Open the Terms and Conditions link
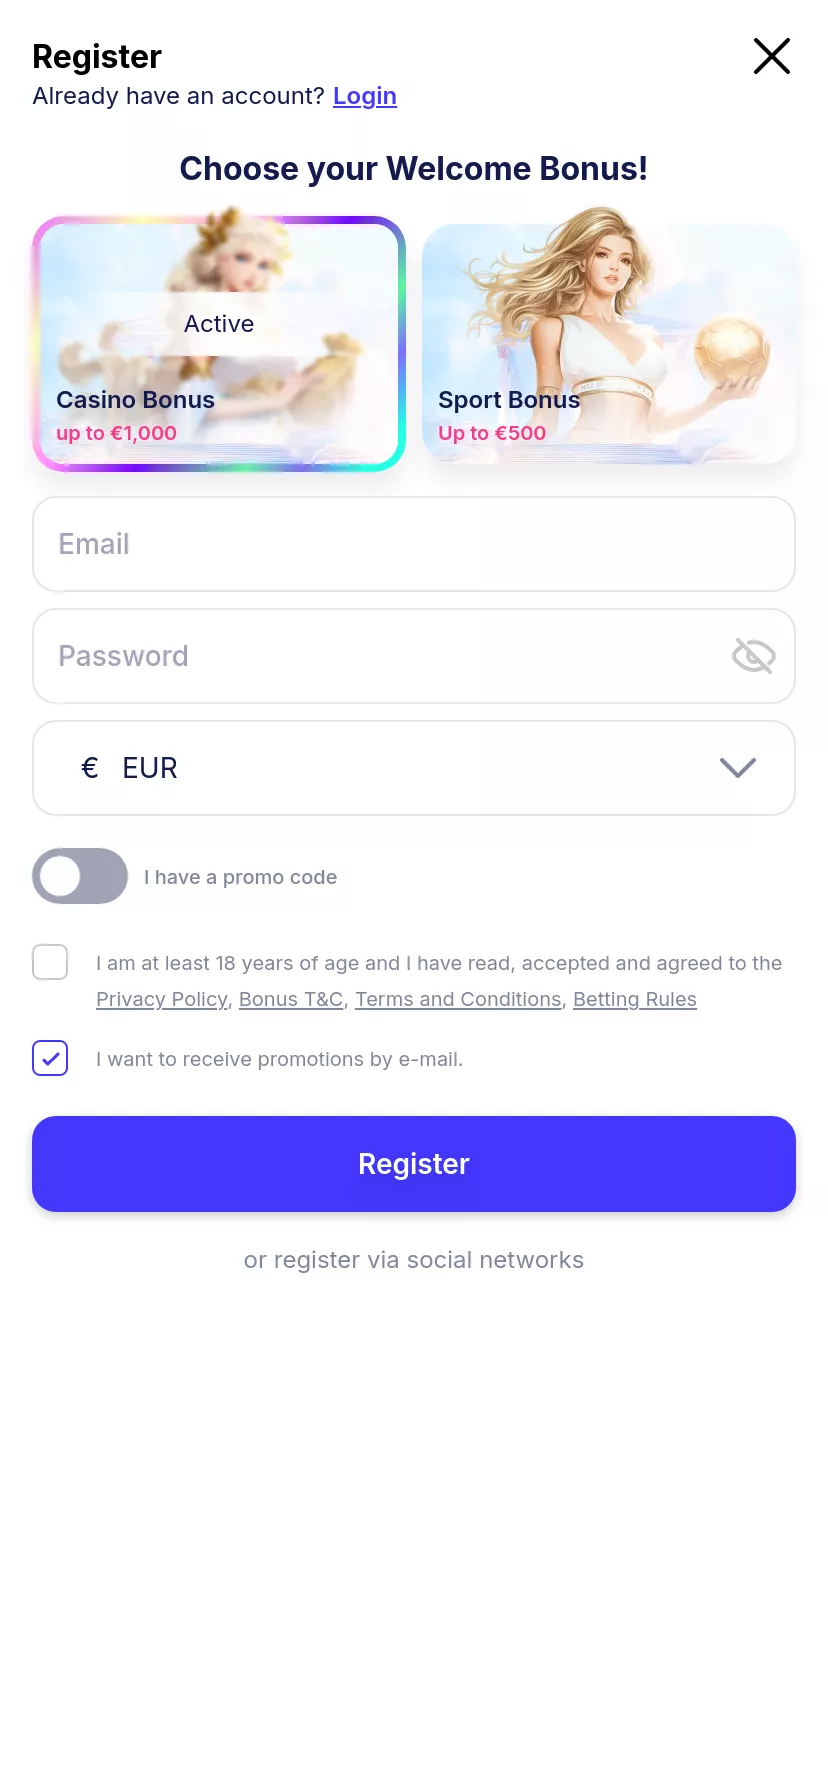The width and height of the screenshot is (828, 1792). point(458,999)
